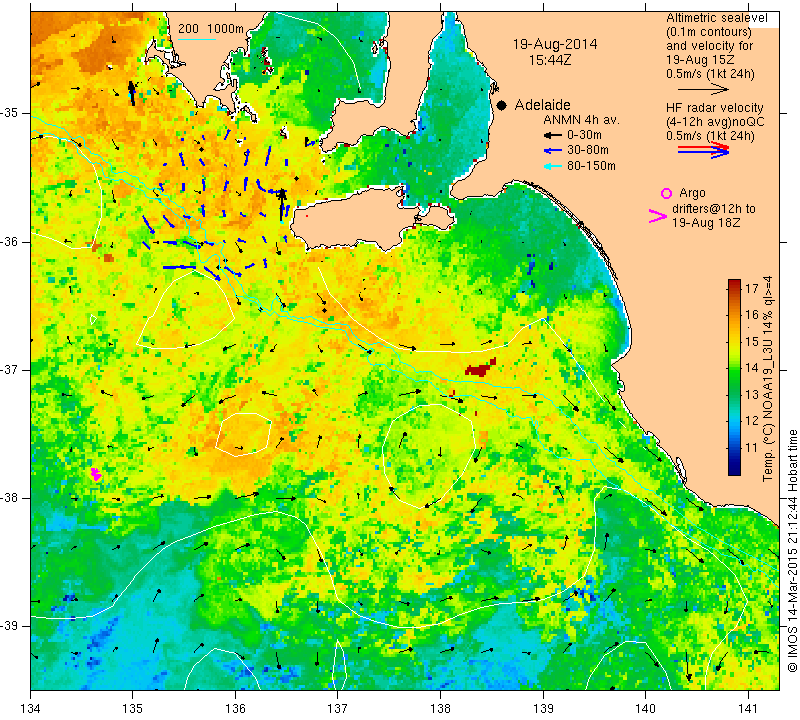
Task: Click the 'drifters@12h to' text
Action: click(x=714, y=209)
